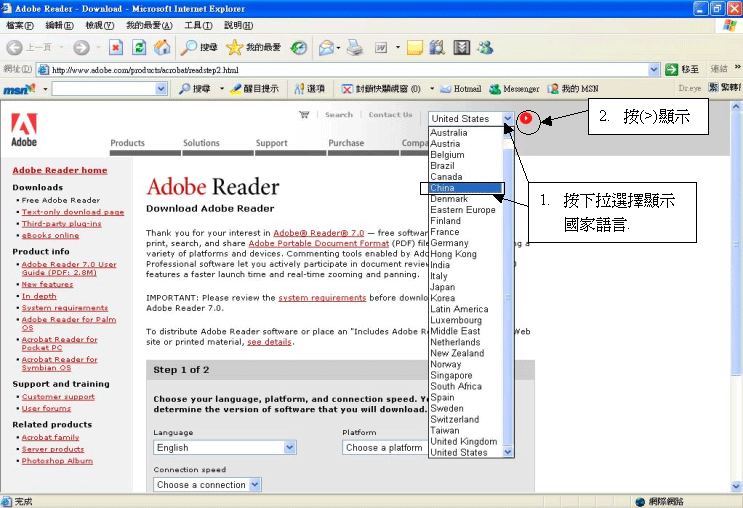
Task: Open the system requirements link in paragraph
Action: (322, 298)
